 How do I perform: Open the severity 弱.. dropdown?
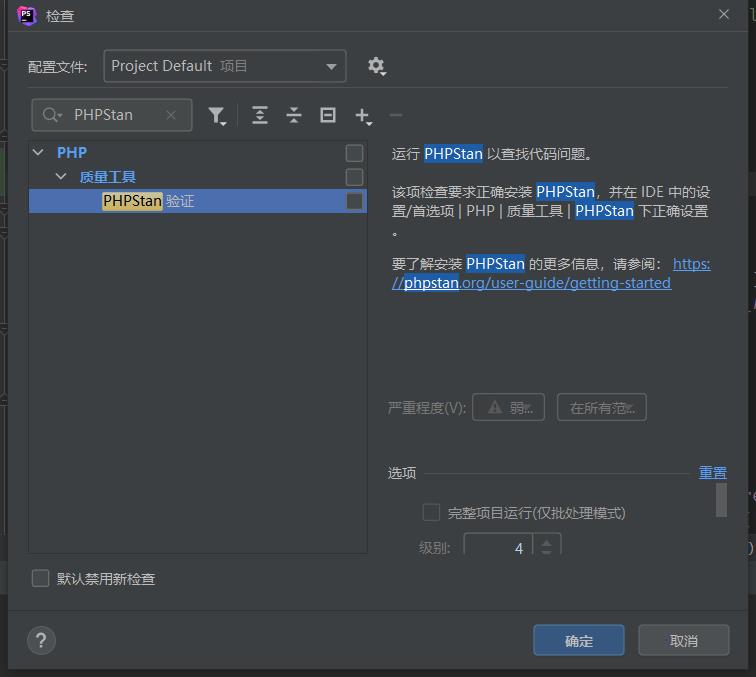(x=508, y=407)
